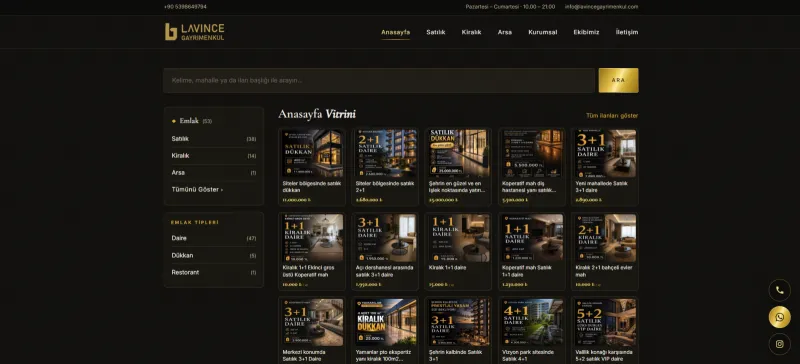Expand Tümünü Göster in sidebar
The width and height of the screenshot is (800, 364).
[197, 189]
